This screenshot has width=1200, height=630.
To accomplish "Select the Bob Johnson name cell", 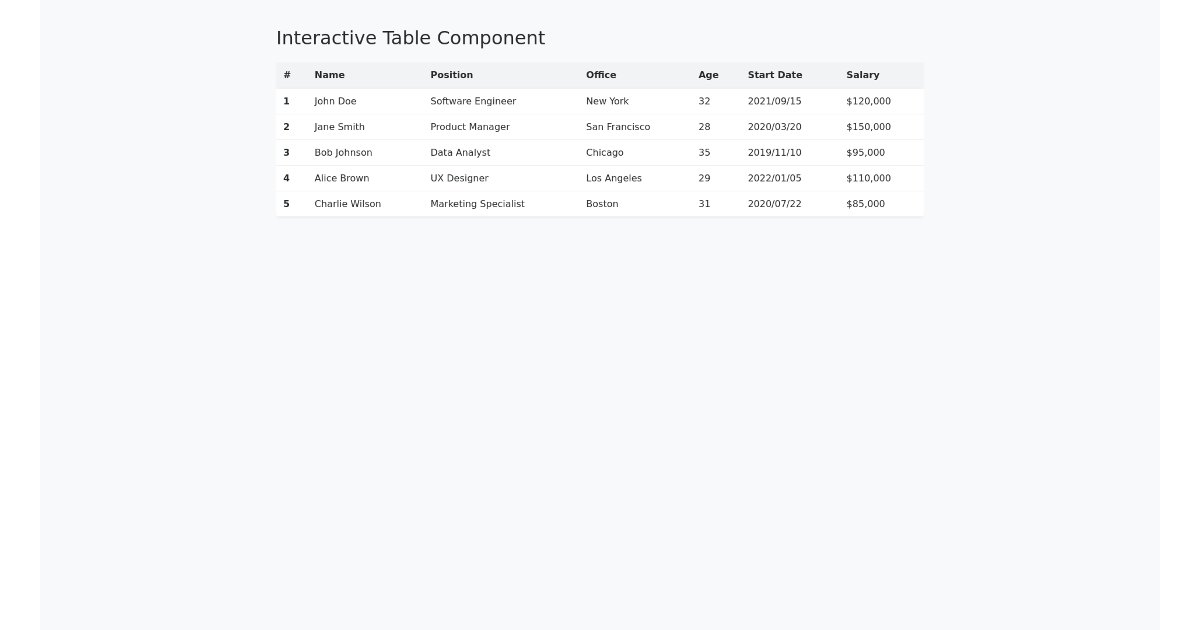I will pyautogui.click(x=365, y=153).
